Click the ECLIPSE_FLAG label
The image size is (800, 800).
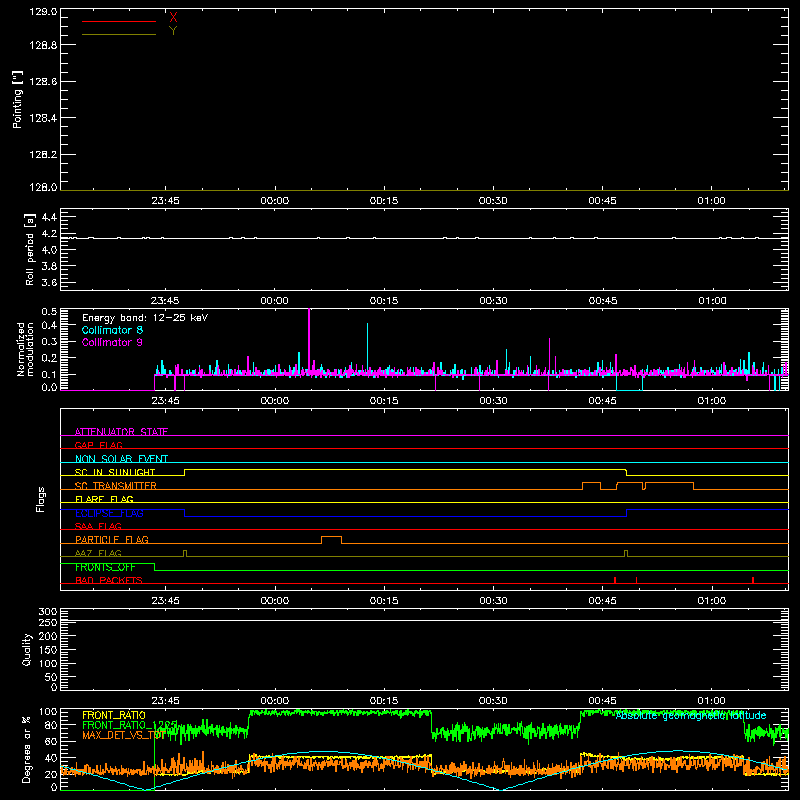109,513
